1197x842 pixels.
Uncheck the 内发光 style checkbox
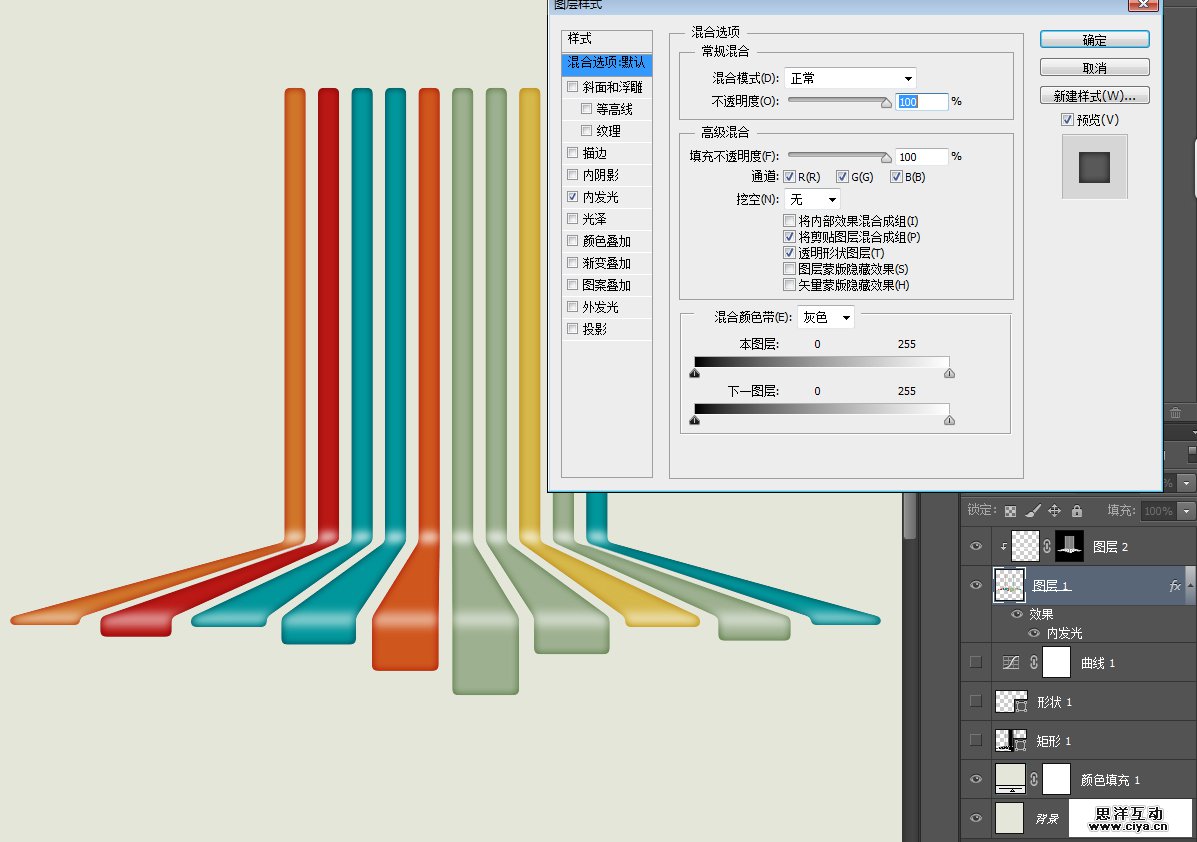(573, 197)
